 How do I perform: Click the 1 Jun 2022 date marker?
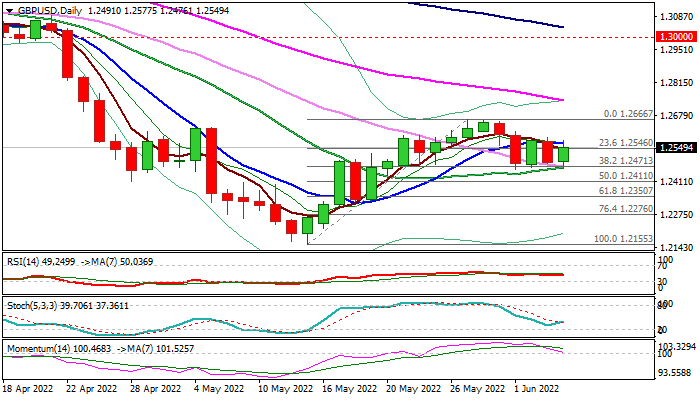click(536, 389)
